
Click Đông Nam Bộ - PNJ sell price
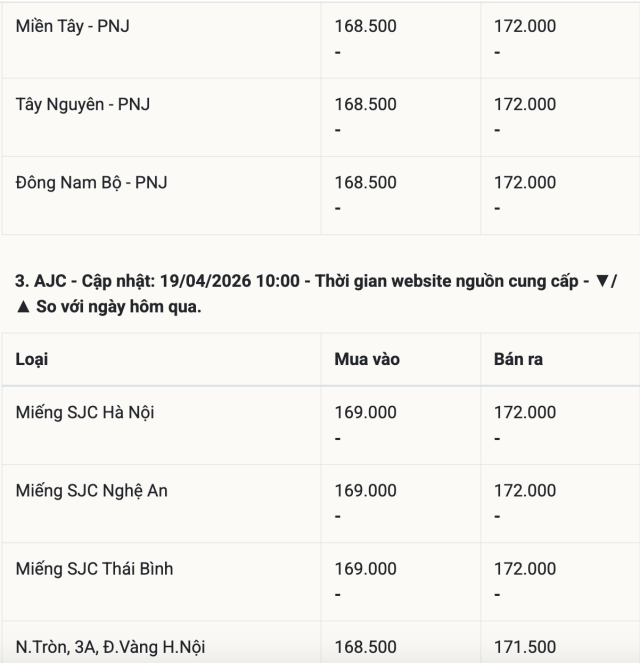tap(524, 182)
